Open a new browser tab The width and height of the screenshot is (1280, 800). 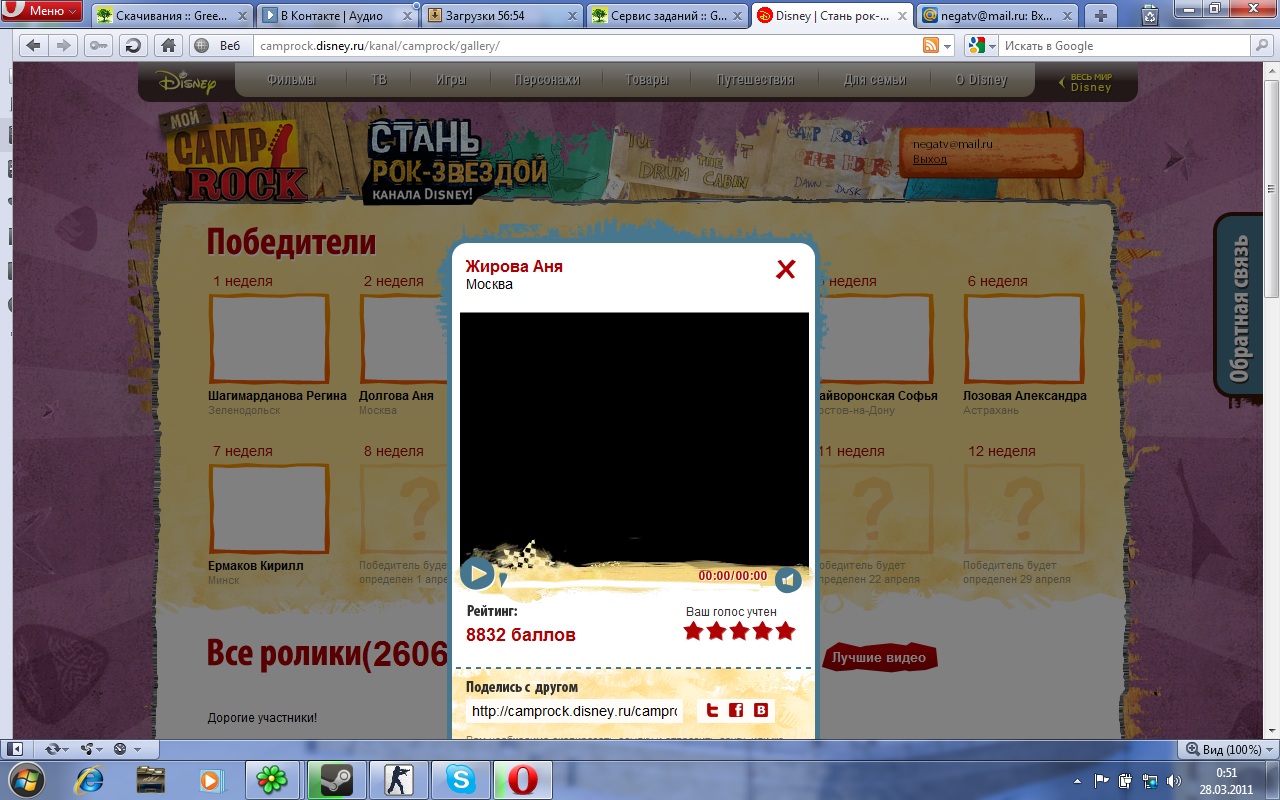(1101, 15)
